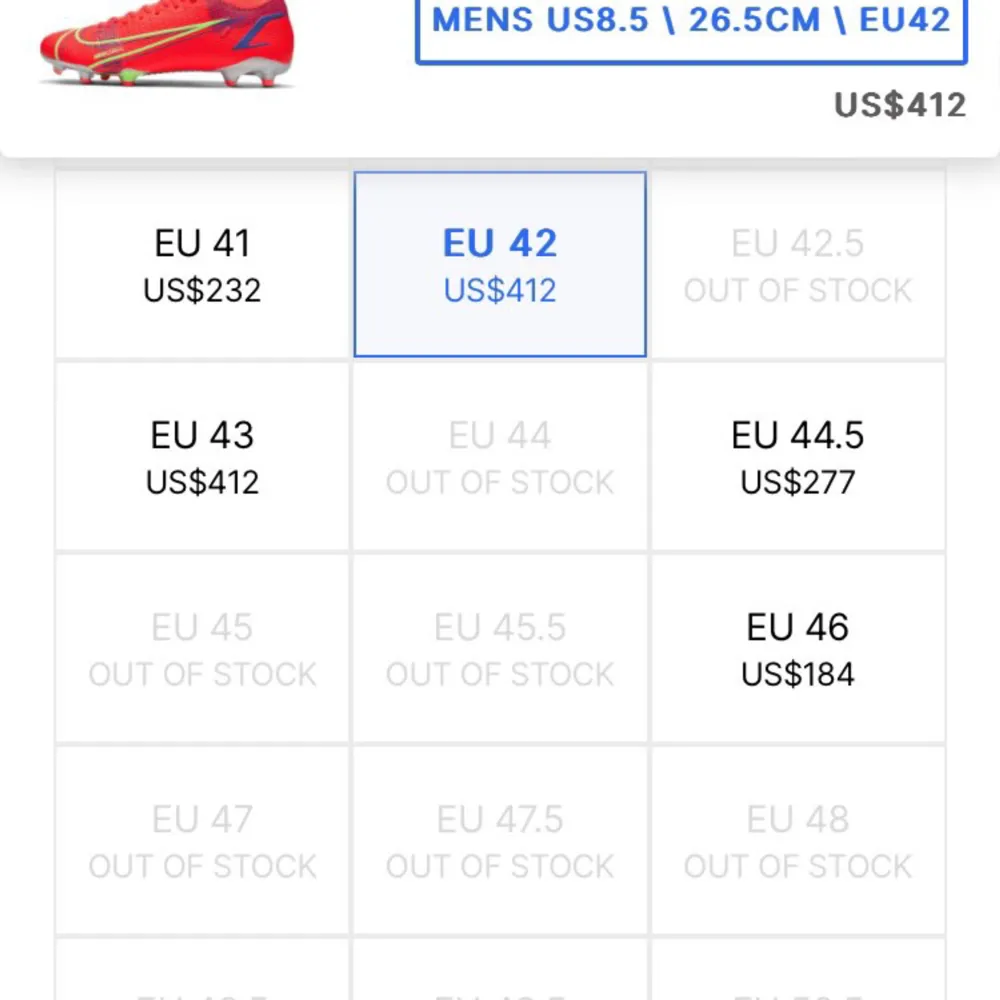The image size is (1000, 1000).
Task: Select the EU 41 size option
Action: coord(201,263)
